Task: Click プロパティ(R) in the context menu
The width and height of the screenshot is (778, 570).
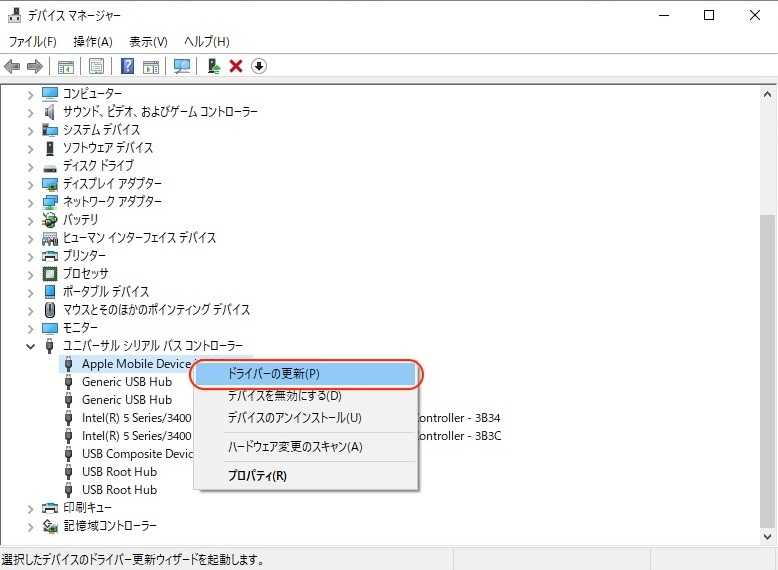Action: (x=257, y=475)
